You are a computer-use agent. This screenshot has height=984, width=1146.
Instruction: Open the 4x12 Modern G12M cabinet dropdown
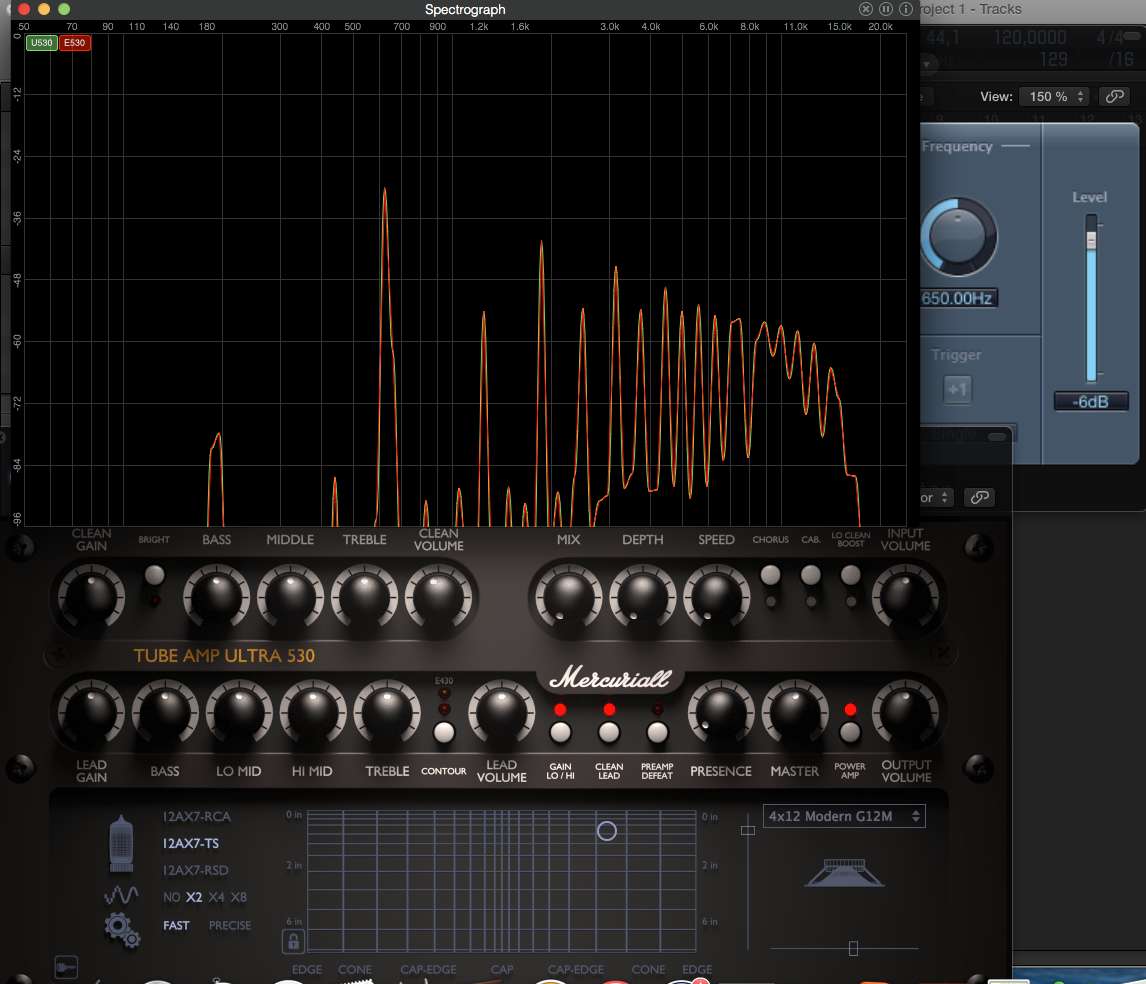(844, 816)
